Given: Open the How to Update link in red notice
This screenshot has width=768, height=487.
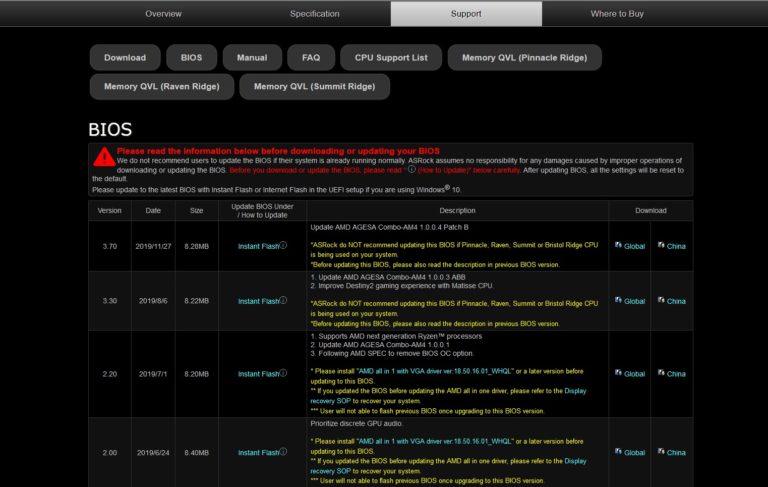Looking at the screenshot, I should coord(442,170).
